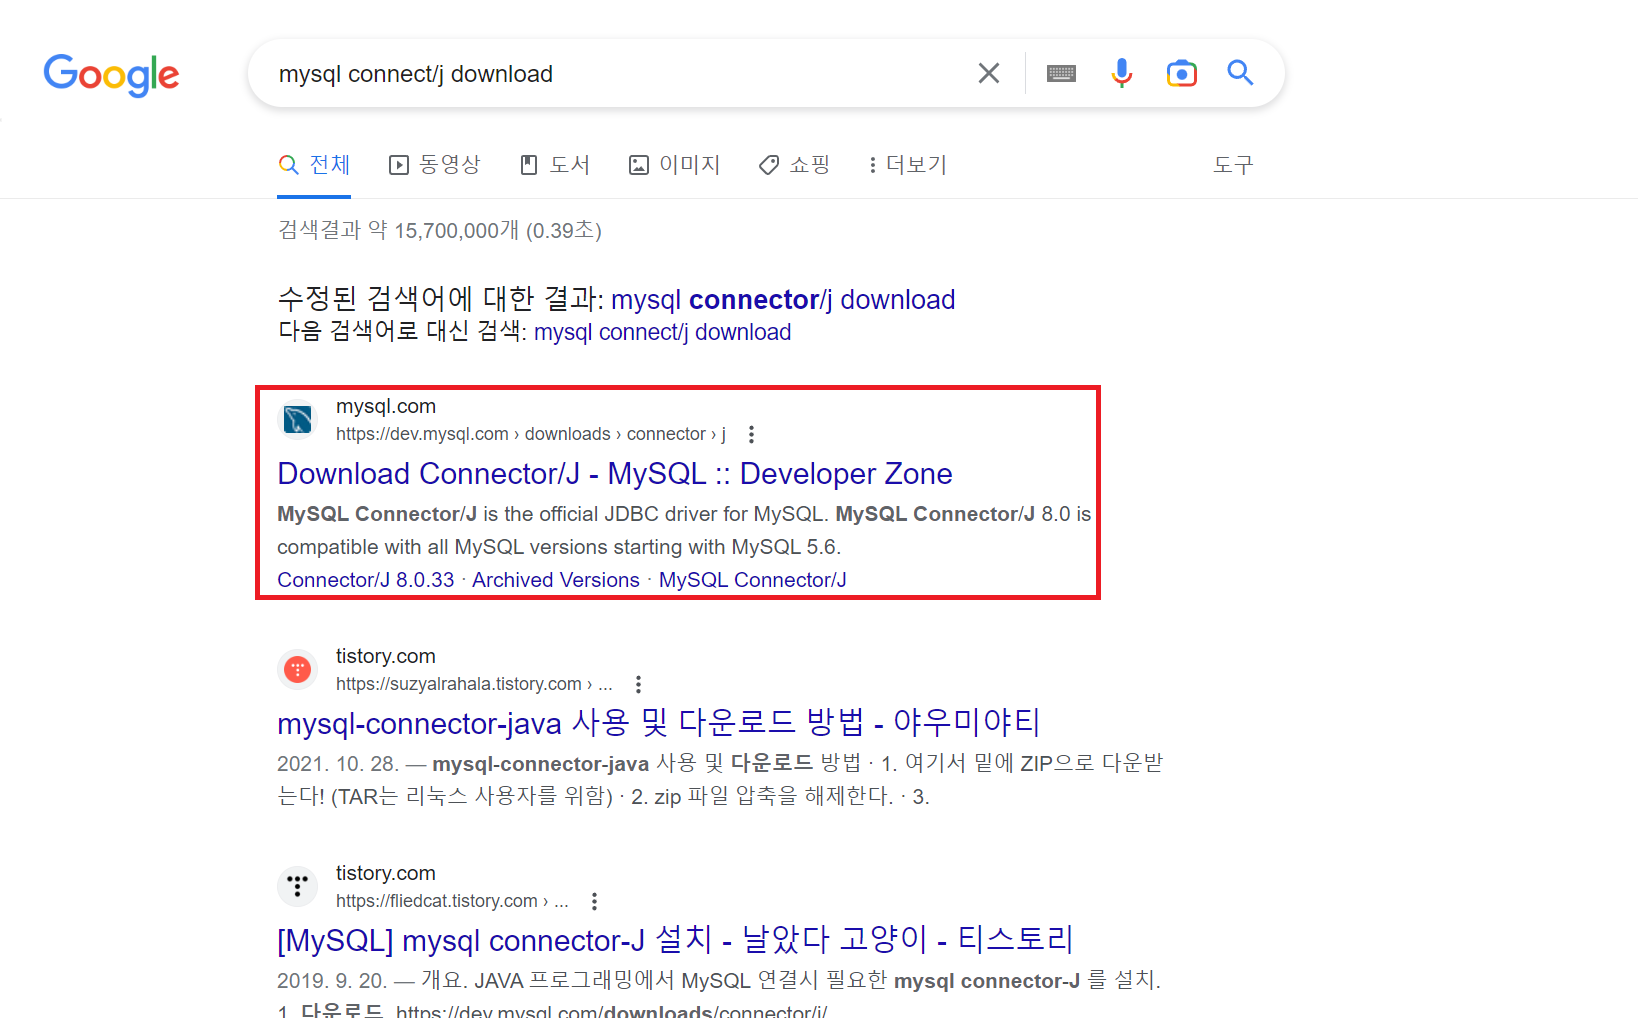The image size is (1638, 1018).
Task: Switch to the 쇼핑 shopping tab
Action: 794,165
